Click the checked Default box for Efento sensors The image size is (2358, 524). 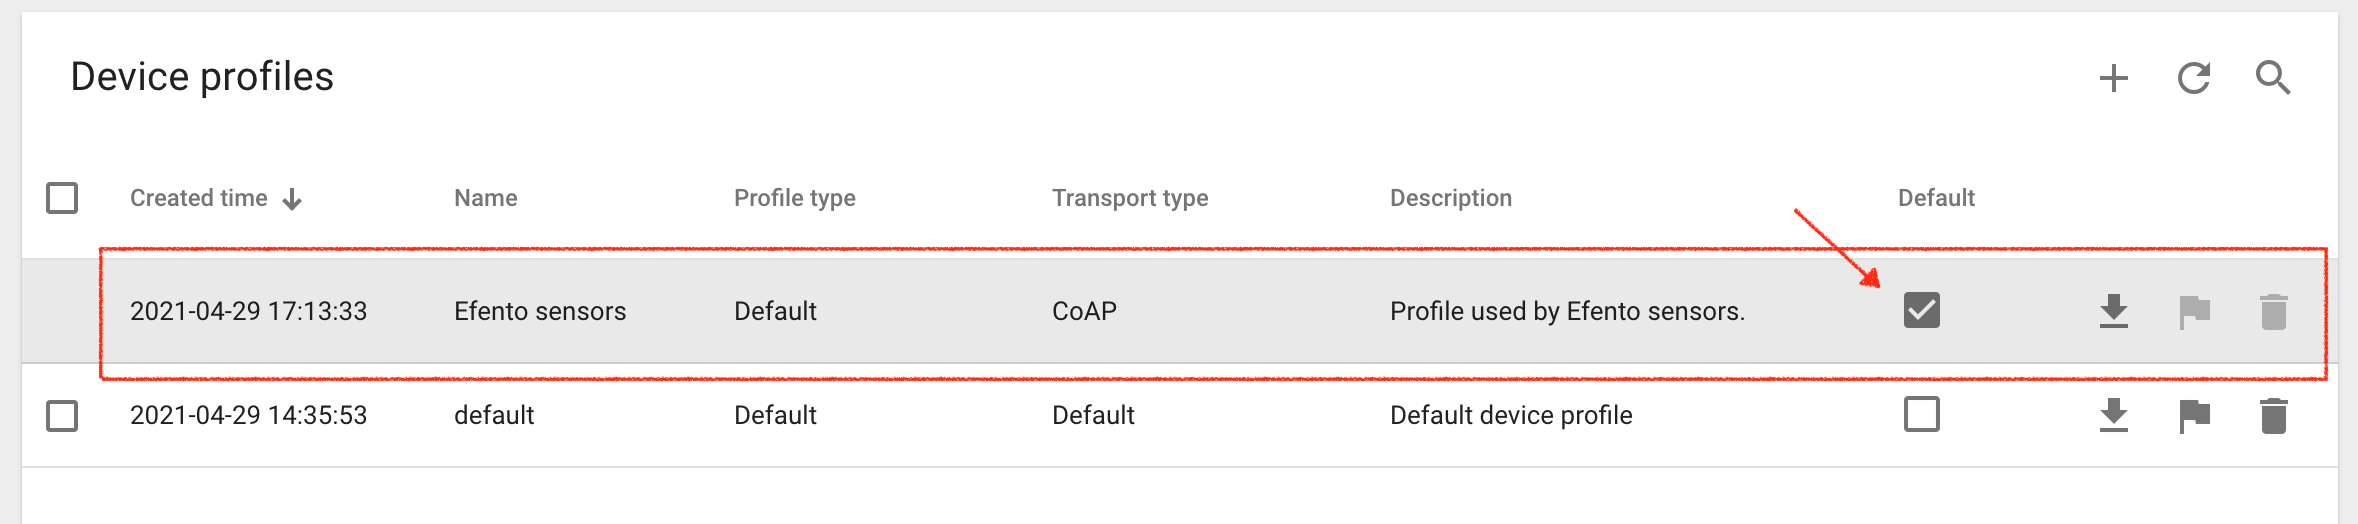tap(1921, 310)
